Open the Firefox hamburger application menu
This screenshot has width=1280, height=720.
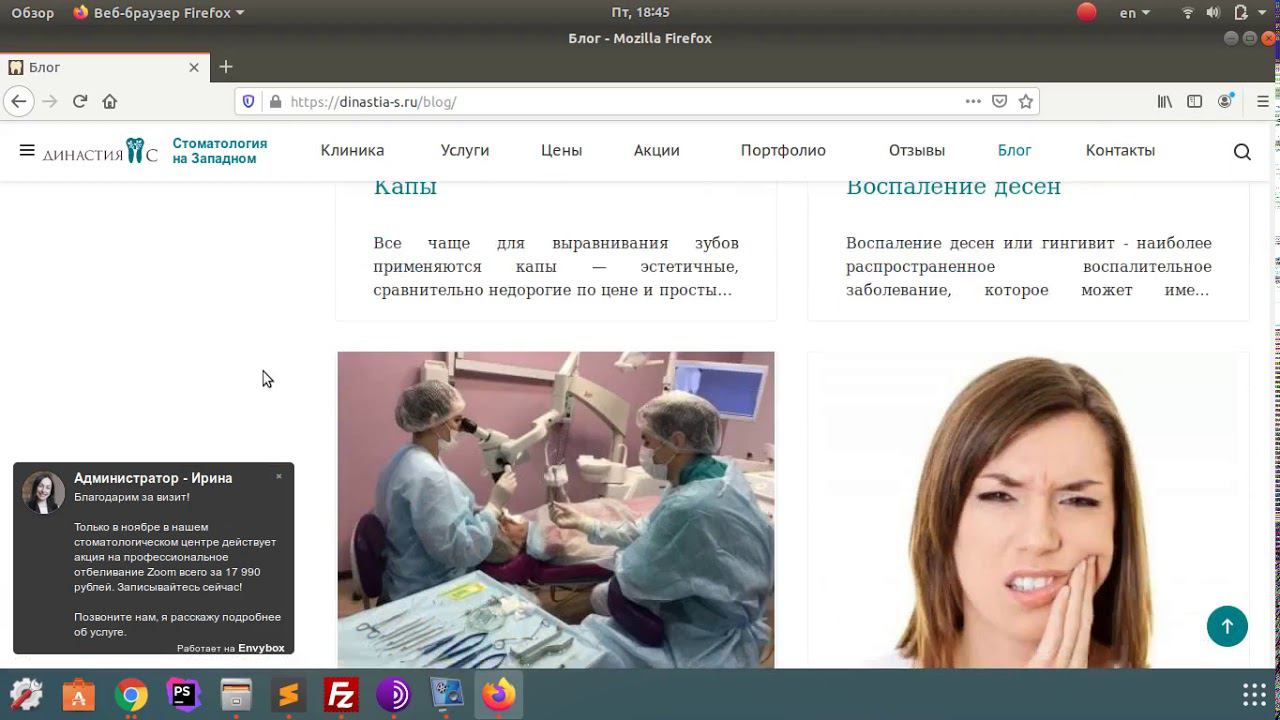1263,101
